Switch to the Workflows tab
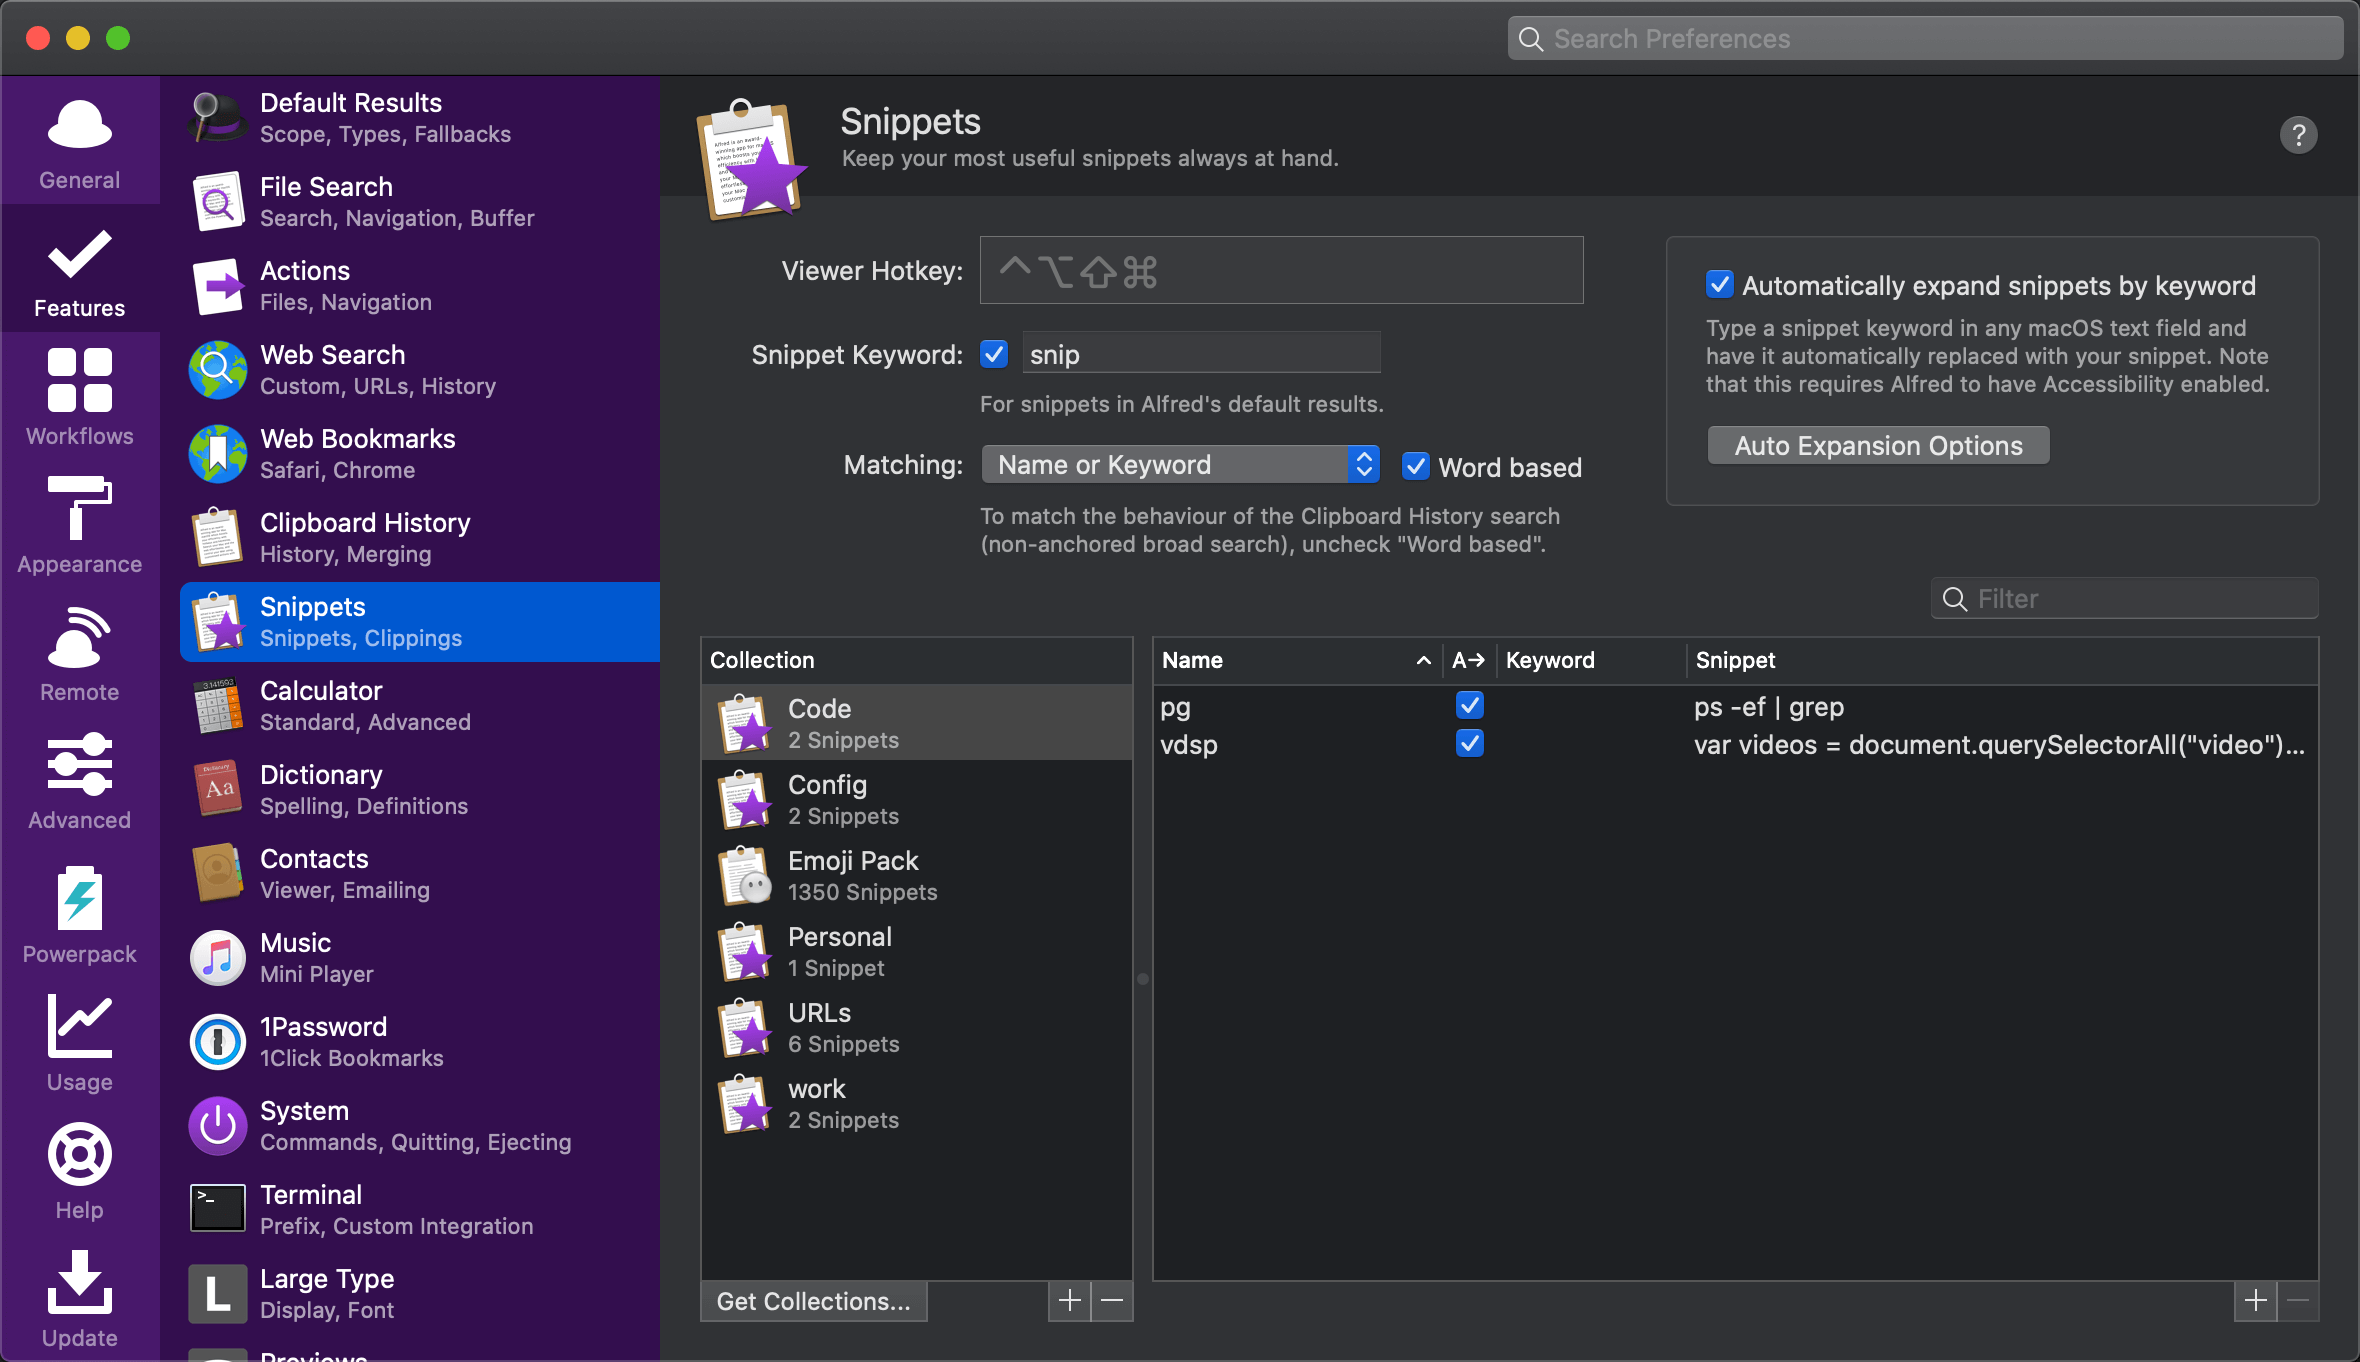 tap(80, 397)
